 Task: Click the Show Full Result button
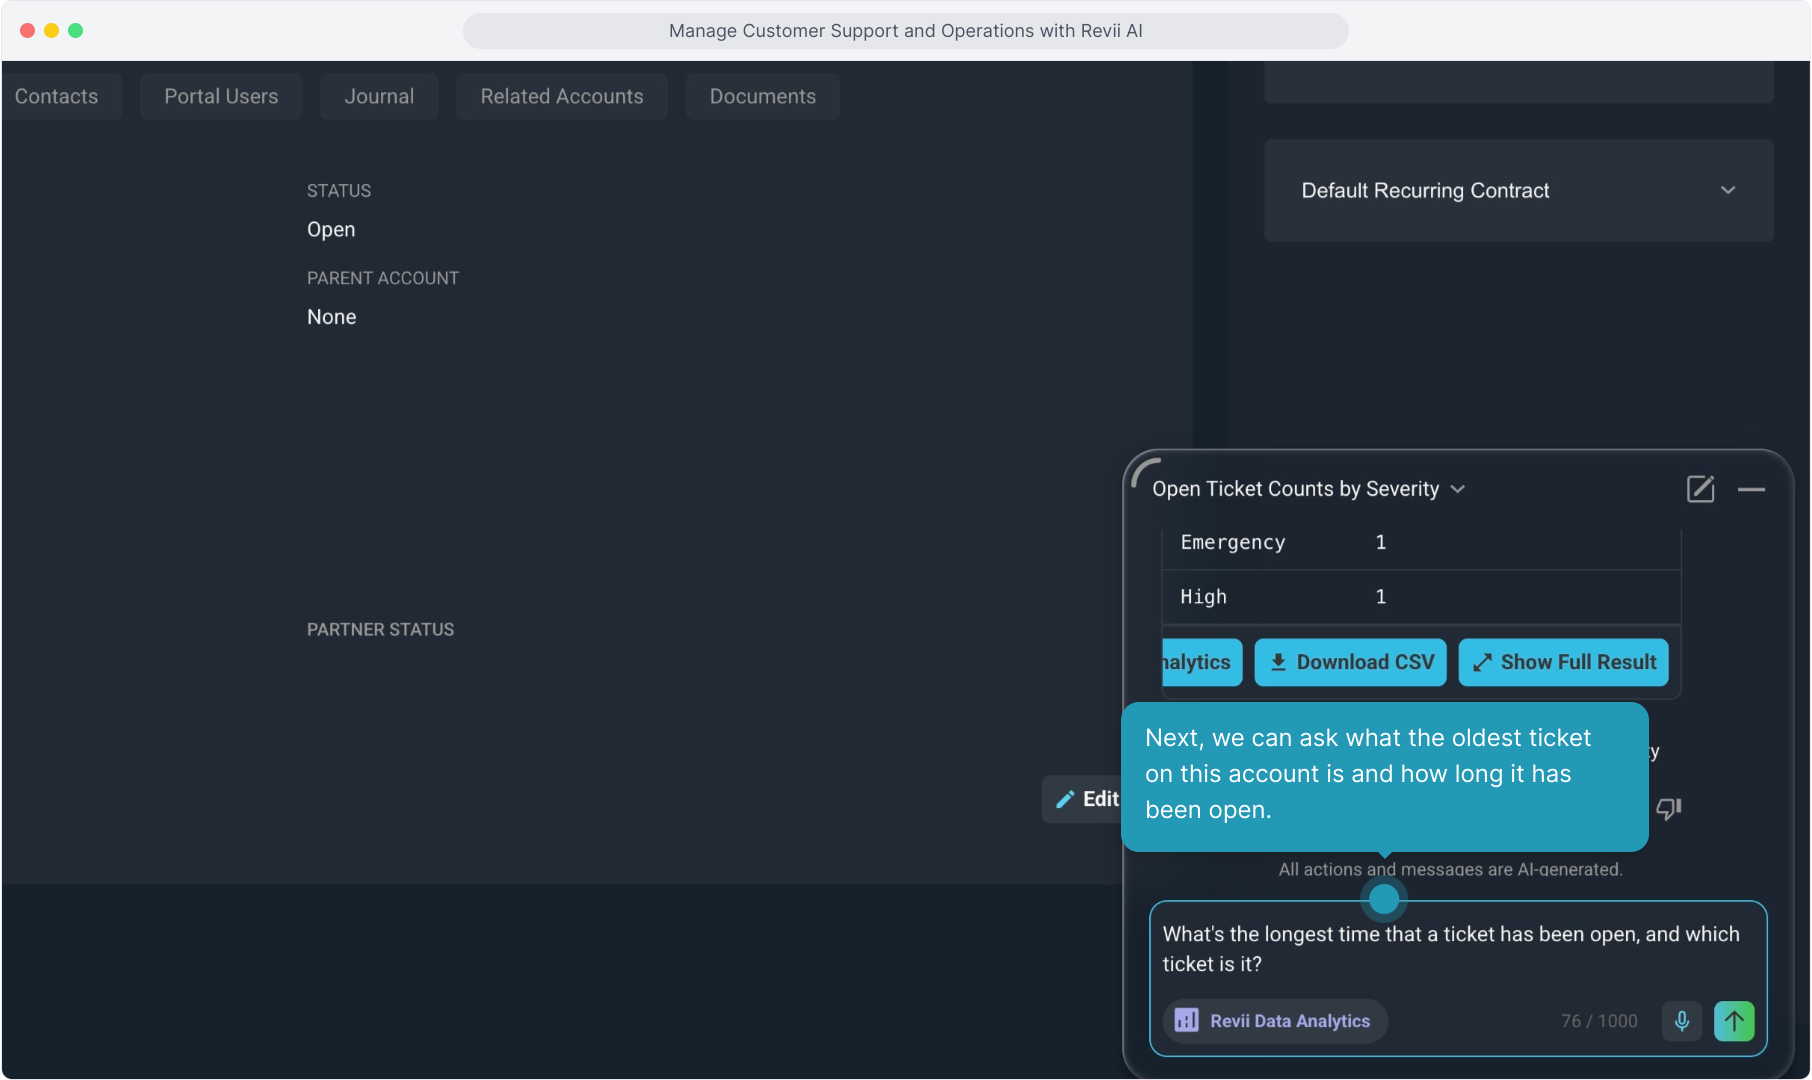click(x=1563, y=662)
